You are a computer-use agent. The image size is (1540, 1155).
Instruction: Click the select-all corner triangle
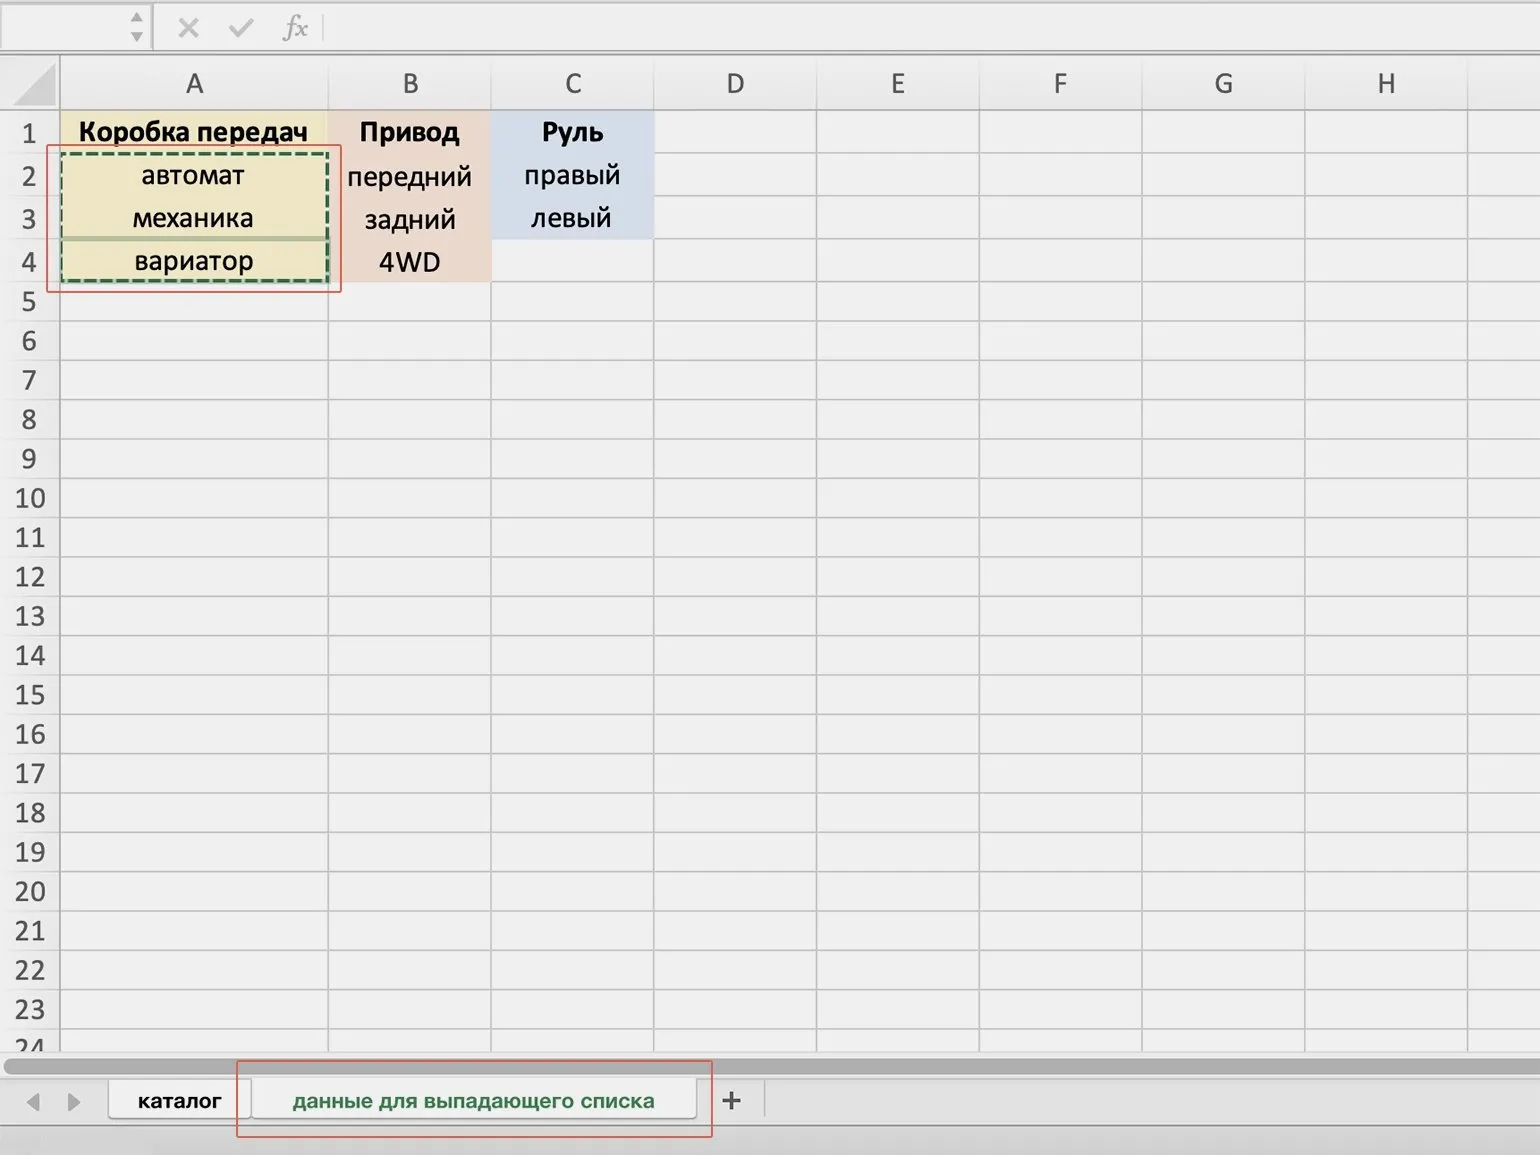click(x=33, y=85)
